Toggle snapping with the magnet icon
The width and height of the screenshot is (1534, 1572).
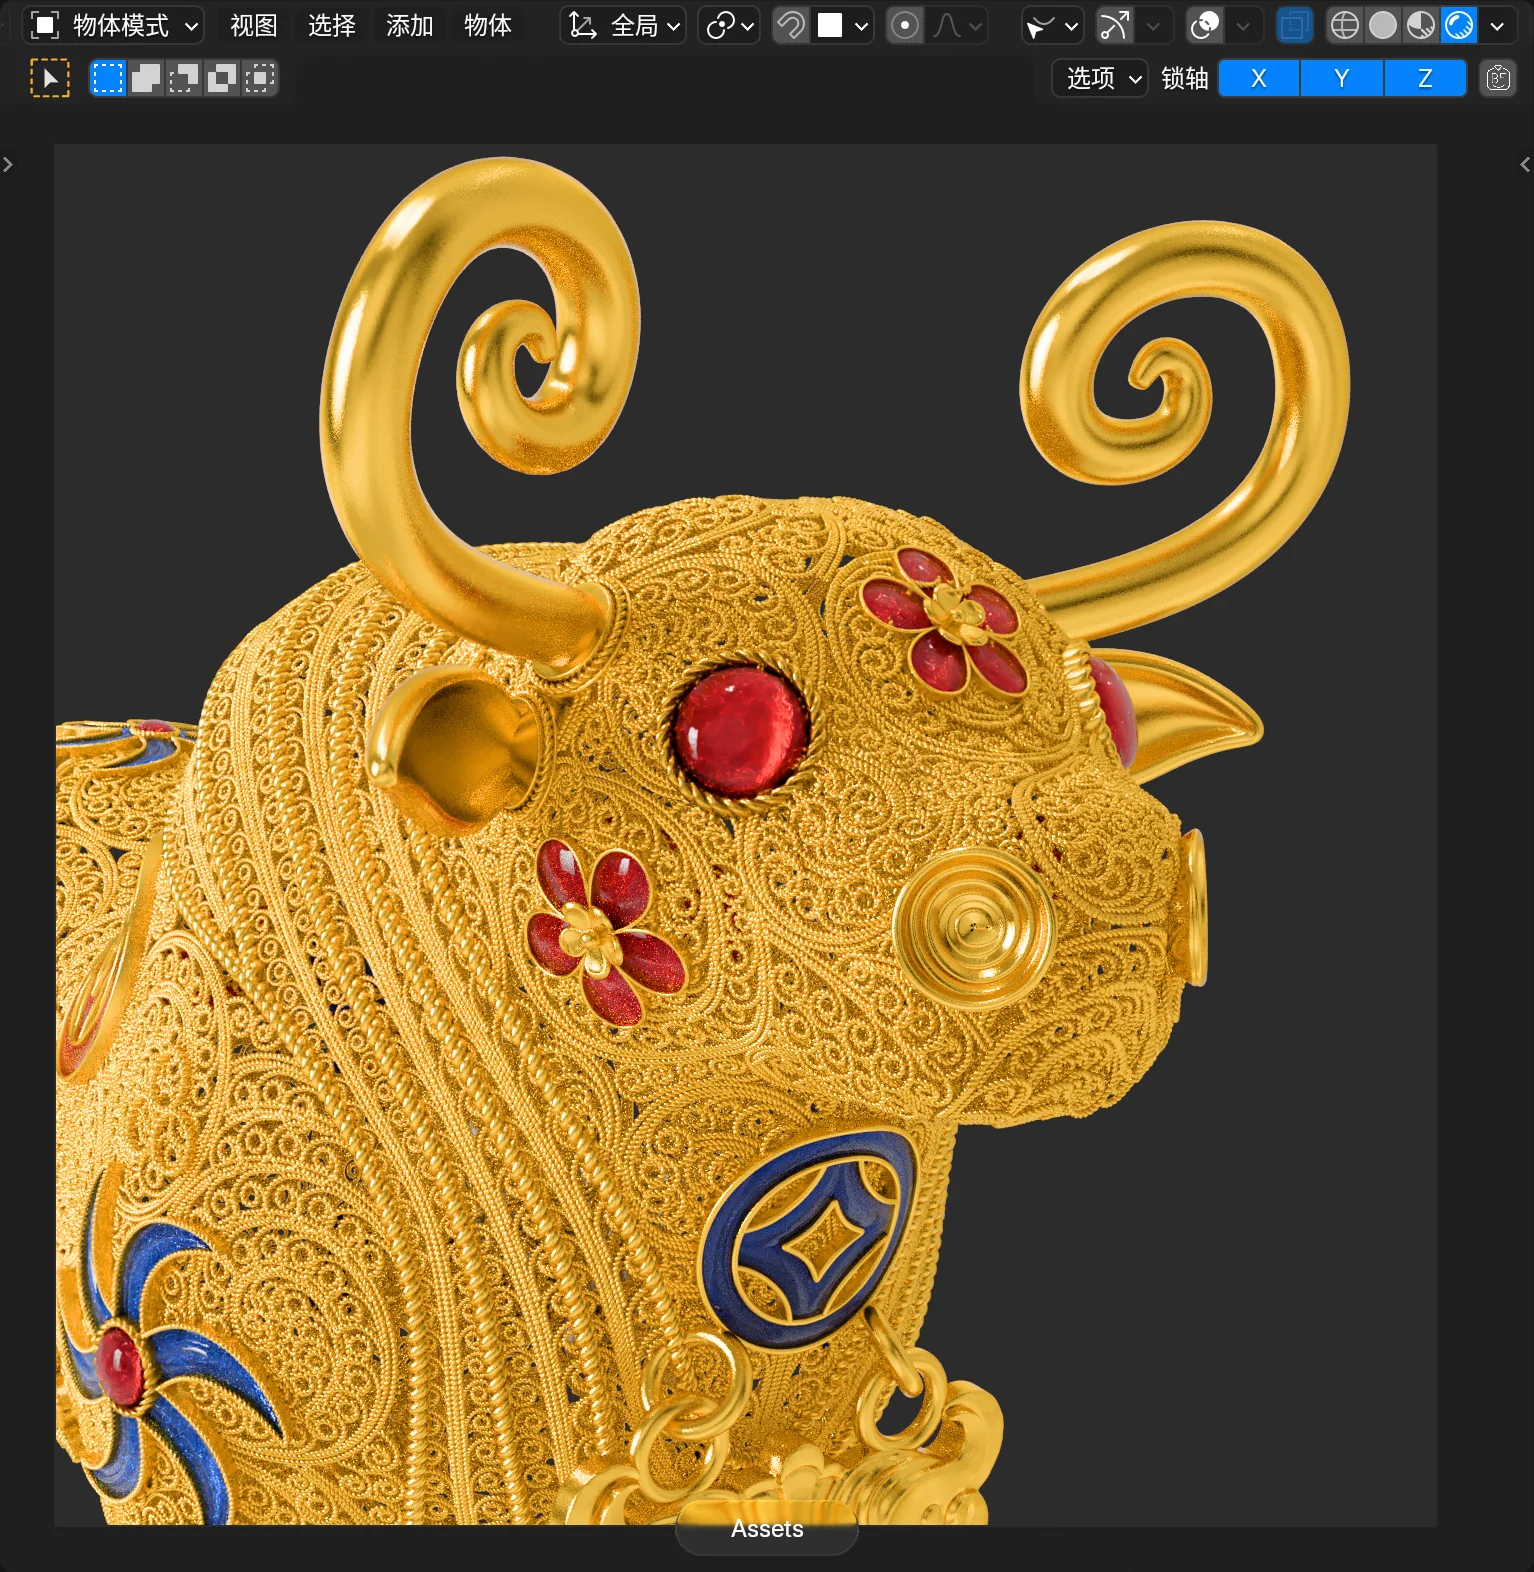pos(791,25)
